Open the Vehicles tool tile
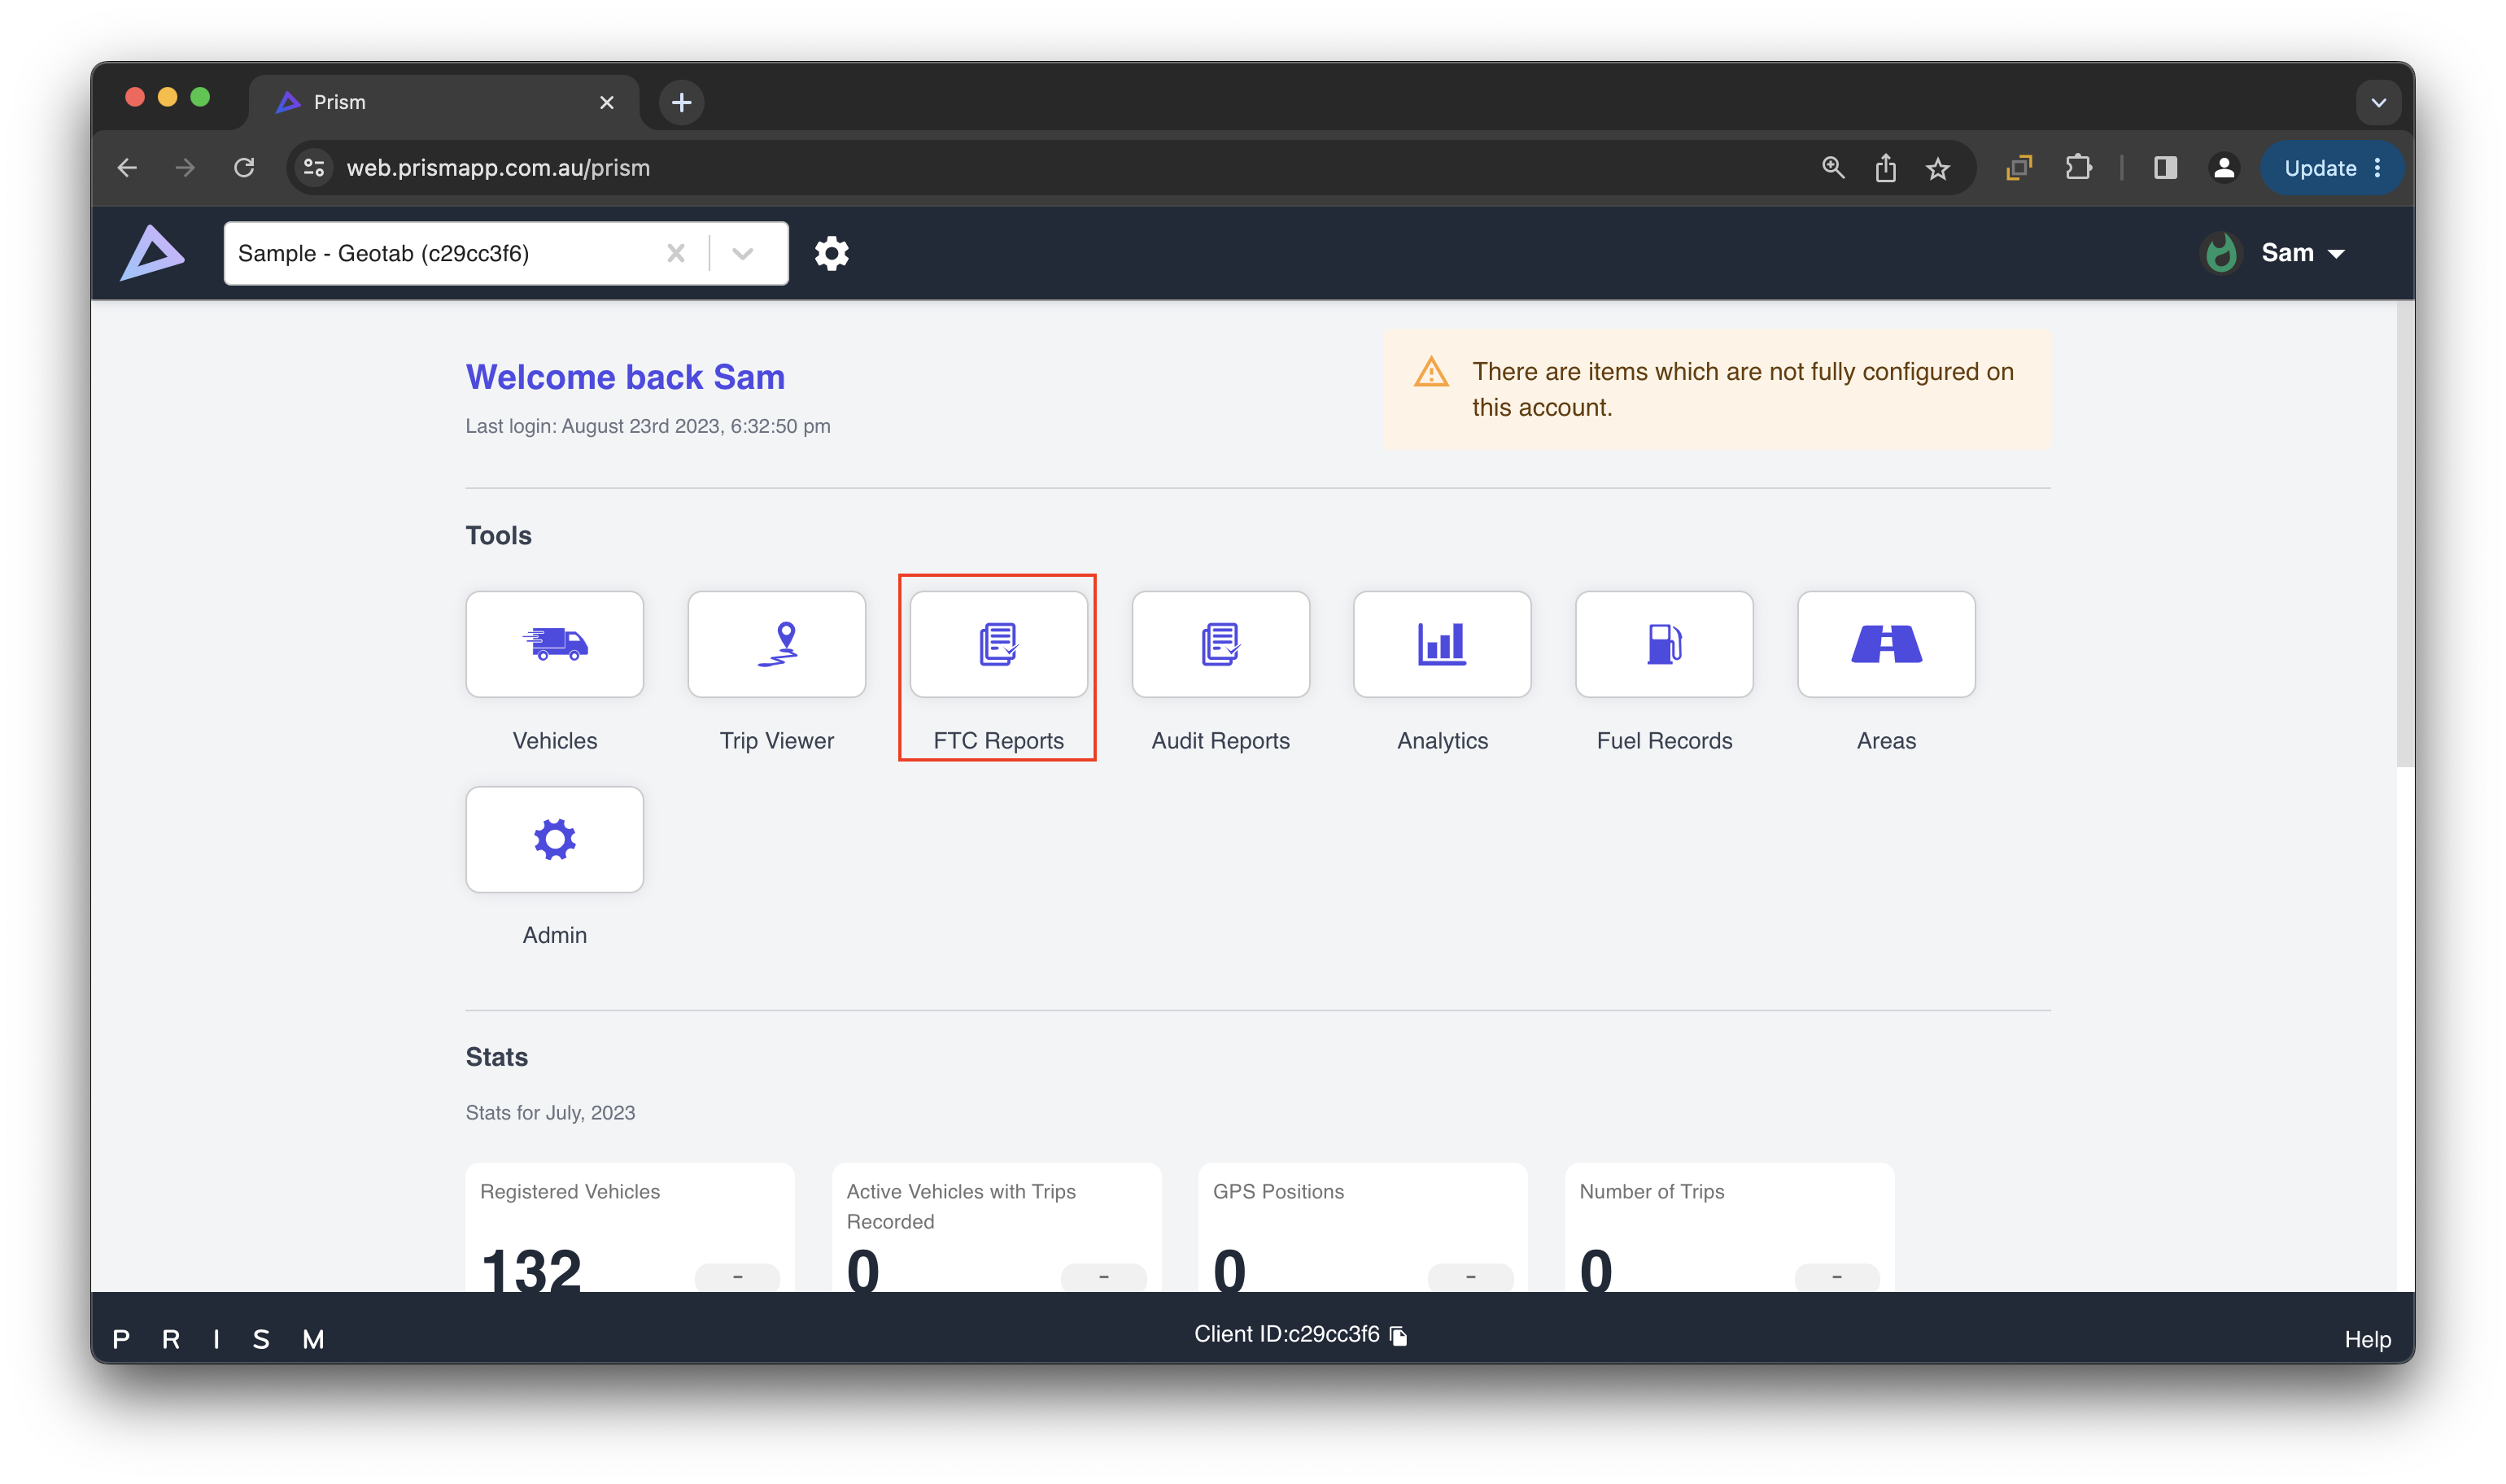This screenshot has height=1484, width=2506. tap(554, 644)
